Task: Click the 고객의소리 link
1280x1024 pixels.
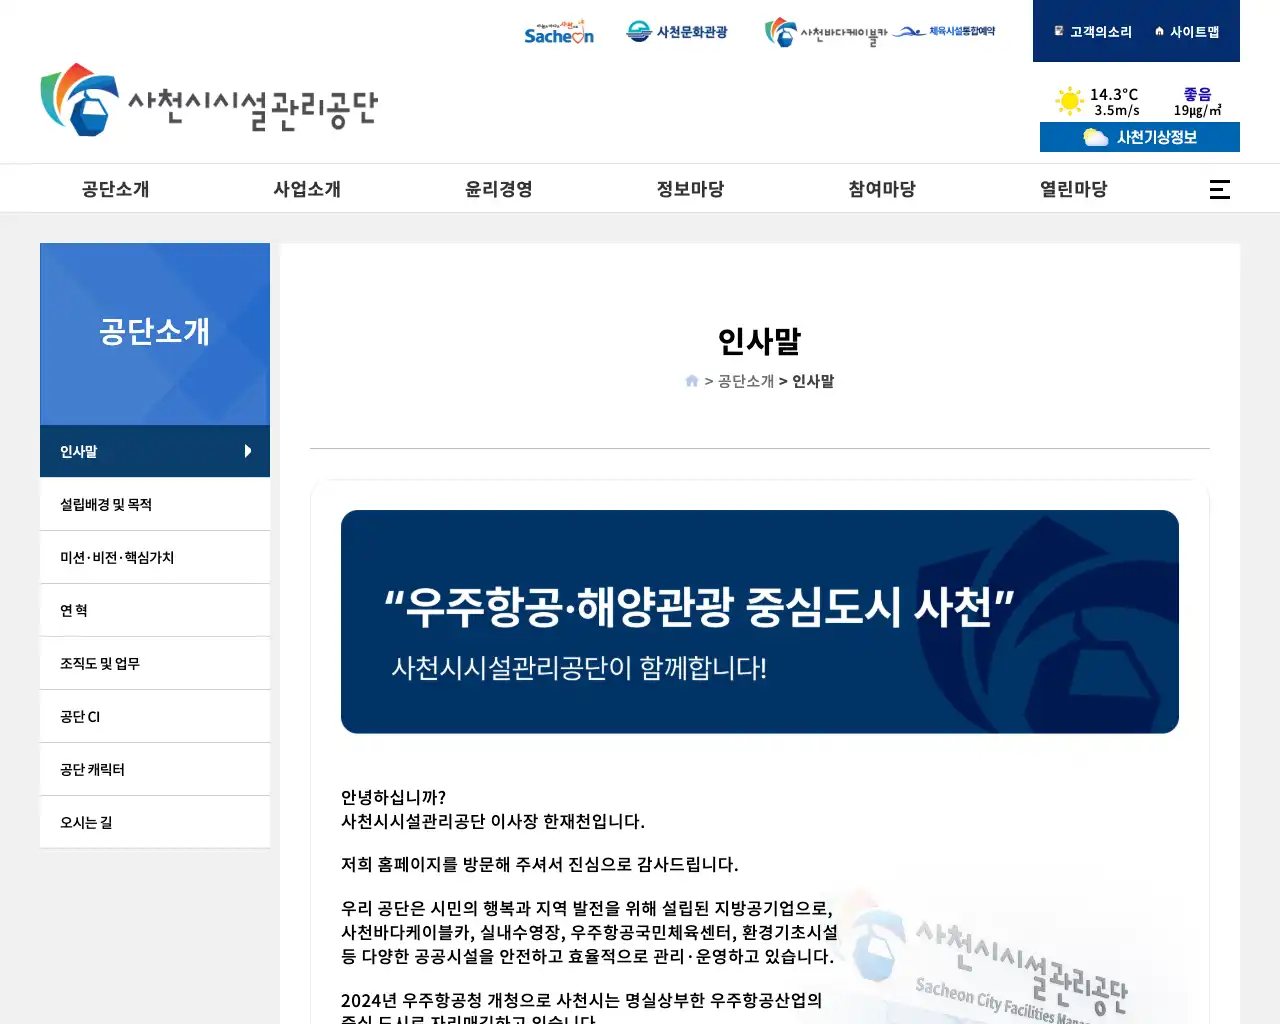Action: point(1093,32)
